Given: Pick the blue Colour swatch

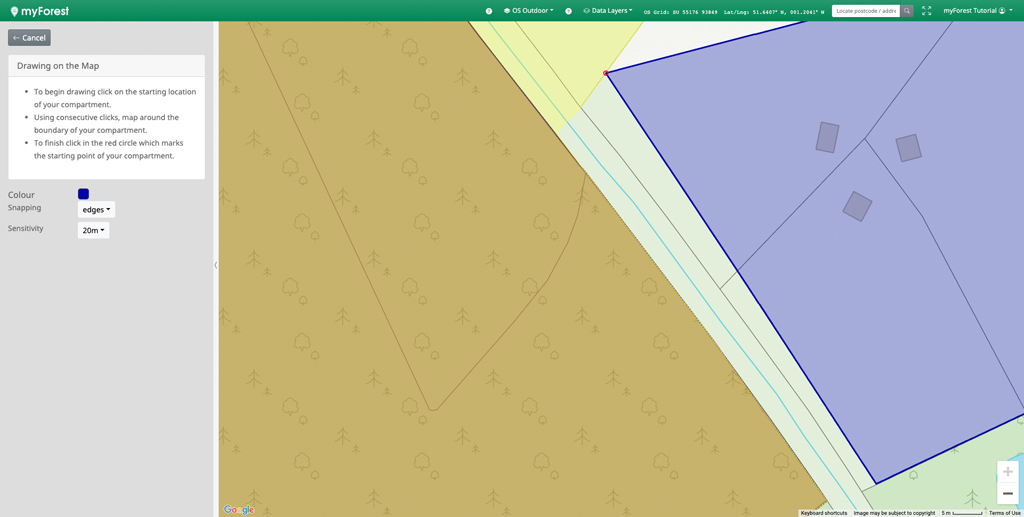Looking at the screenshot, I should pyautogui.click(x=83, y=194).
